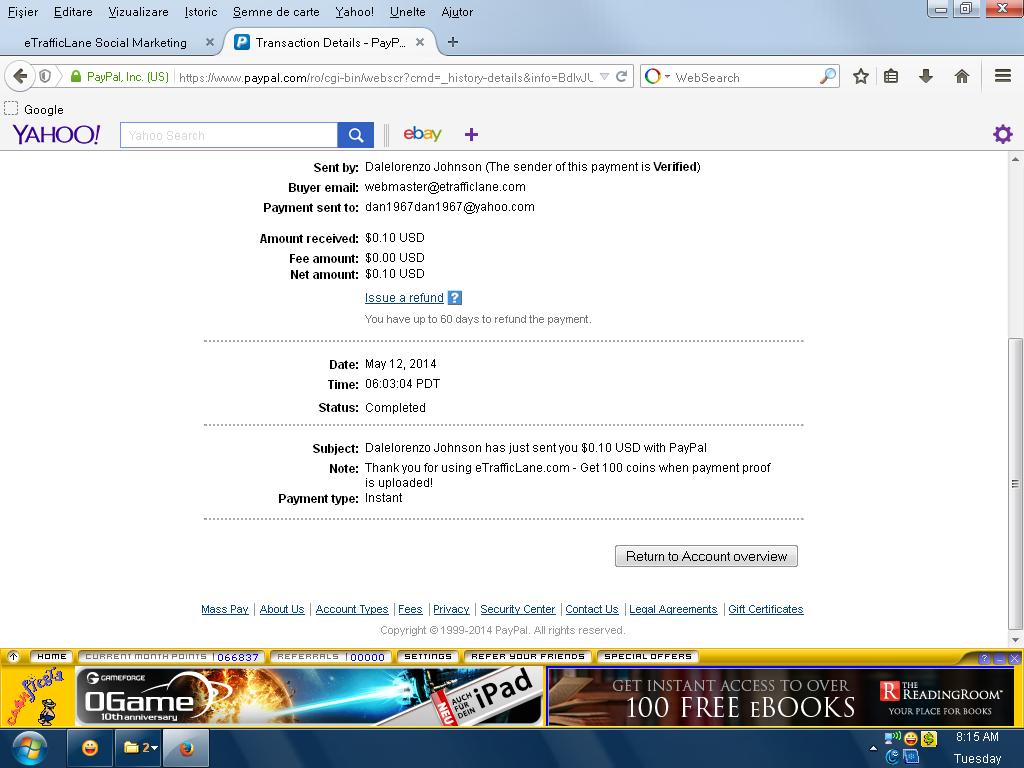Click the page vertical scrollbar thumb

coord(1014,483)
